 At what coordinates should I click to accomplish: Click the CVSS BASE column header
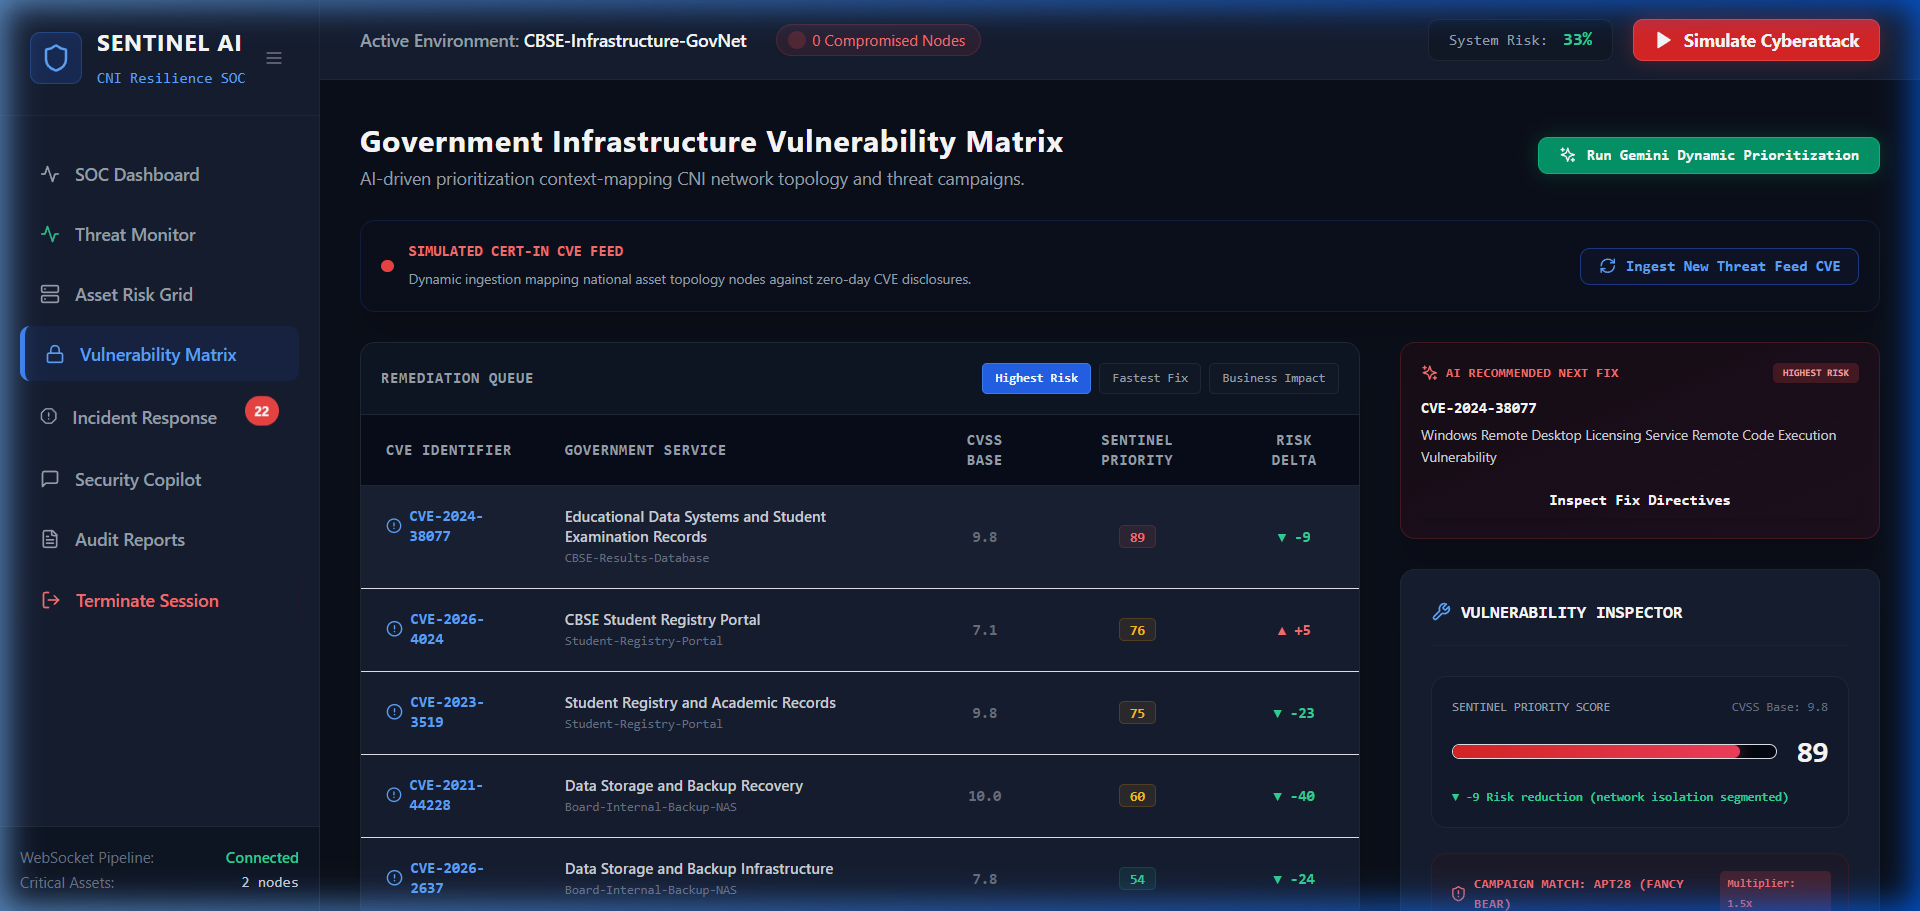[x=984, y=450]
